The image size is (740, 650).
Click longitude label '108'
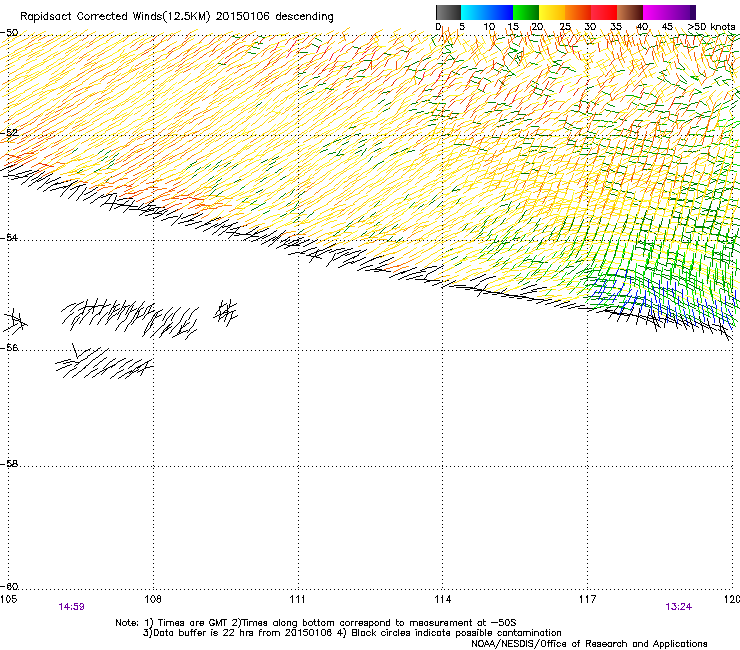(153, 599)
